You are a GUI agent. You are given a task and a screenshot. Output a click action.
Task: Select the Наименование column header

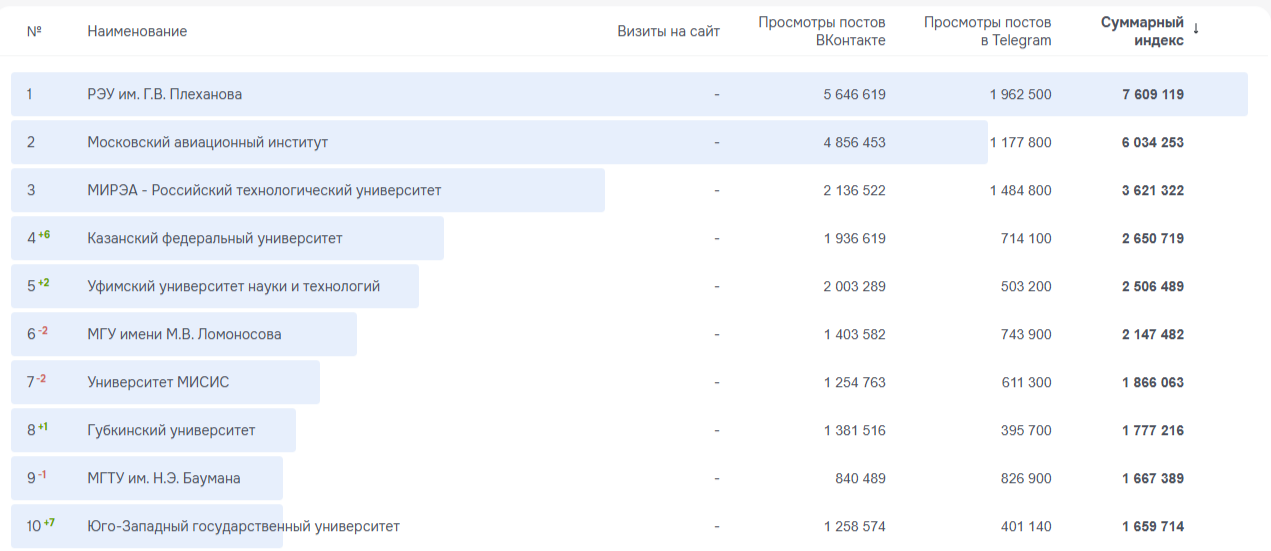137,31
